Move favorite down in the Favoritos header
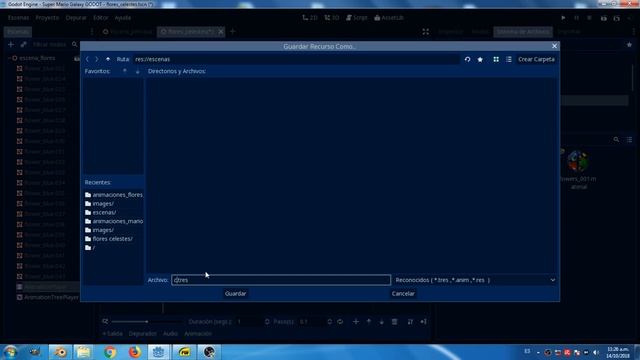The width and height of the screenshot is (640, 360). (x=138, y=71)
